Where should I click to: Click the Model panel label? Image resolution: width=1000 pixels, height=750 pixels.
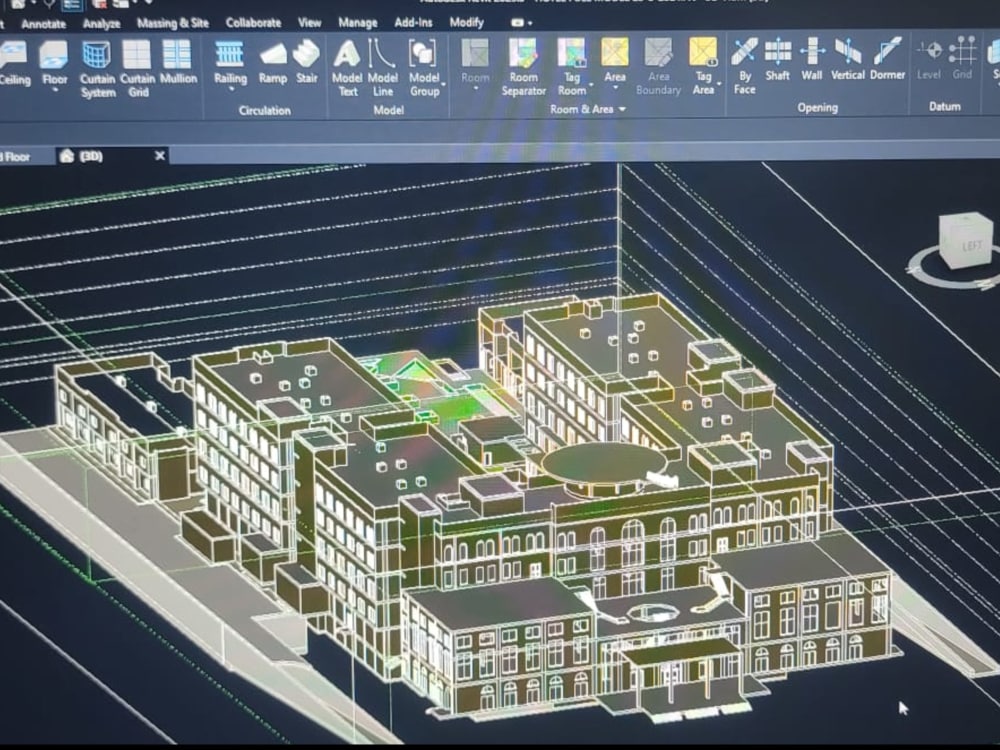pos(388,110)
